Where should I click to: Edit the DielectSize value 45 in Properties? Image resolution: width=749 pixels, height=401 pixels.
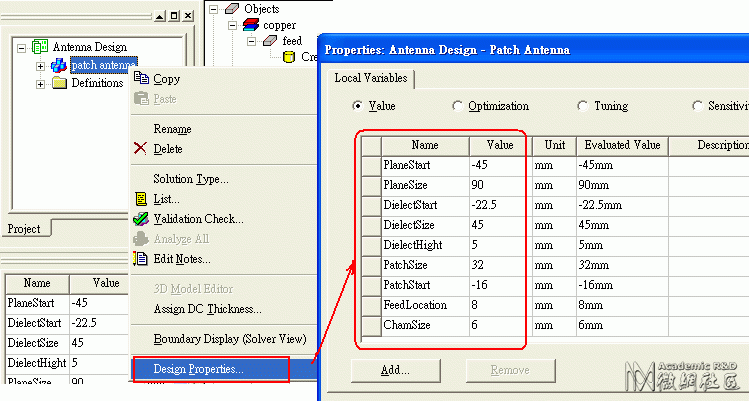(501, 226)
